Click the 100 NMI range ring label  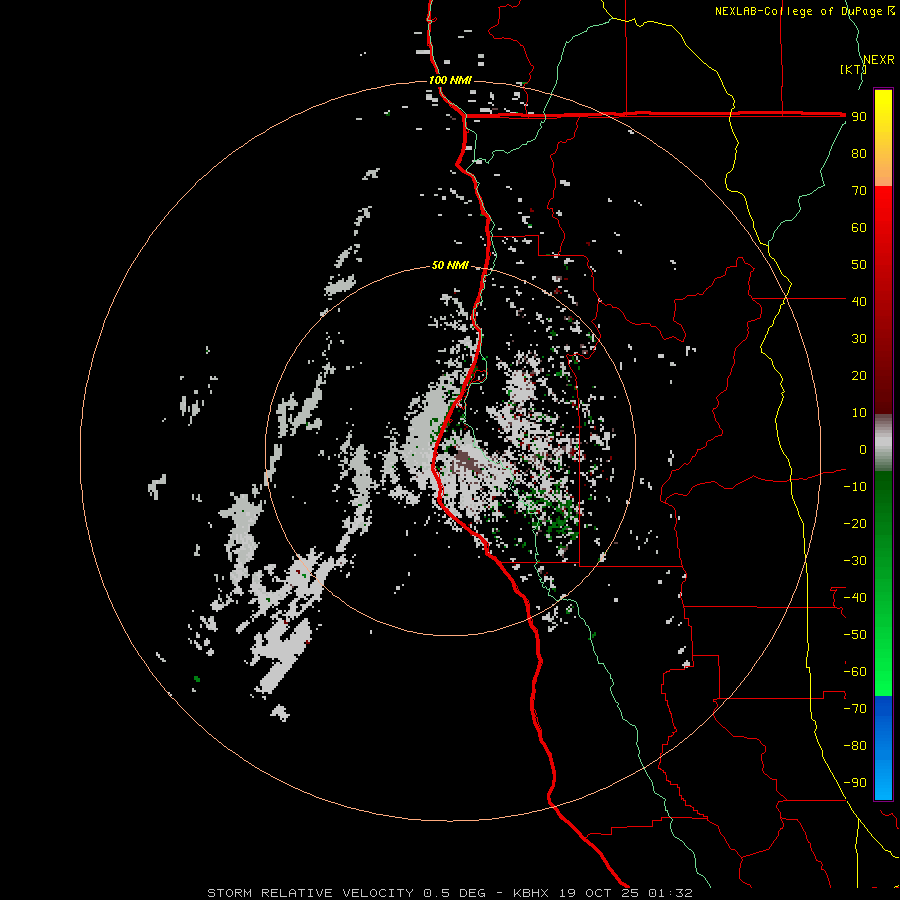[x=450, y=80]
